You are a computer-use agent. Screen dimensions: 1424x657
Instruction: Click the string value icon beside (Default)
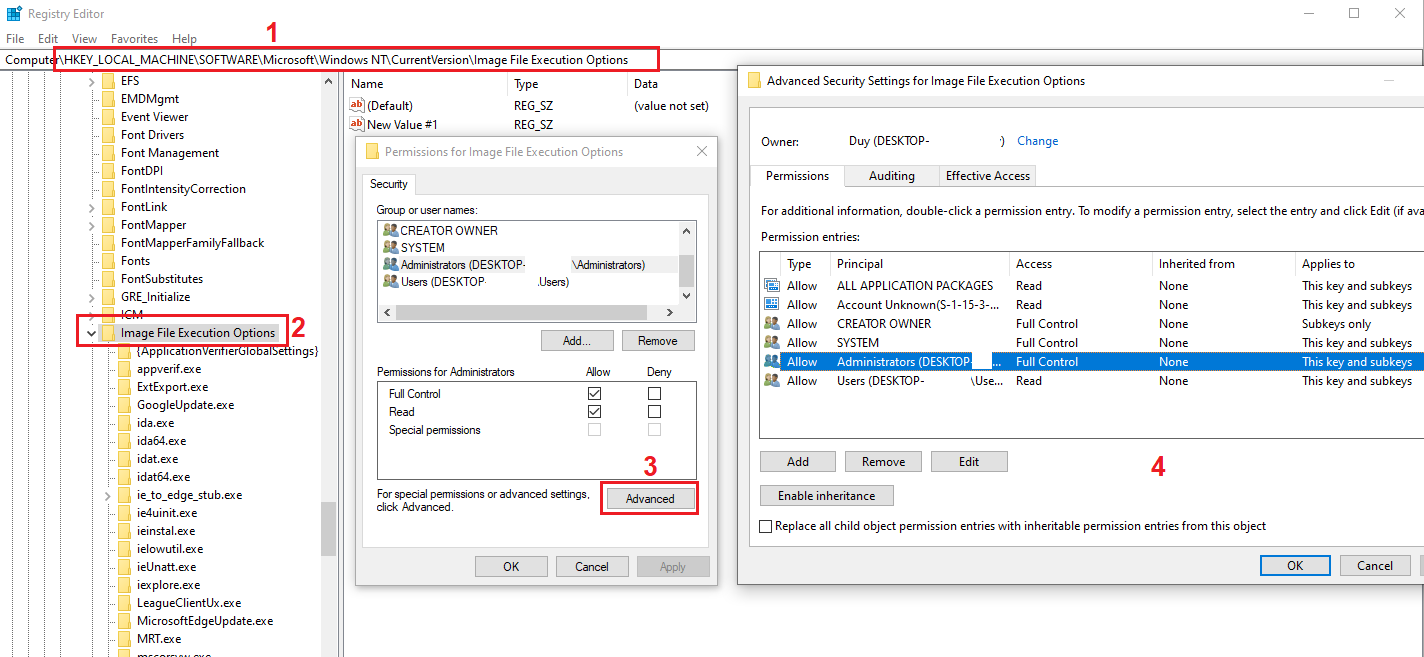click(x=357, y=104)
